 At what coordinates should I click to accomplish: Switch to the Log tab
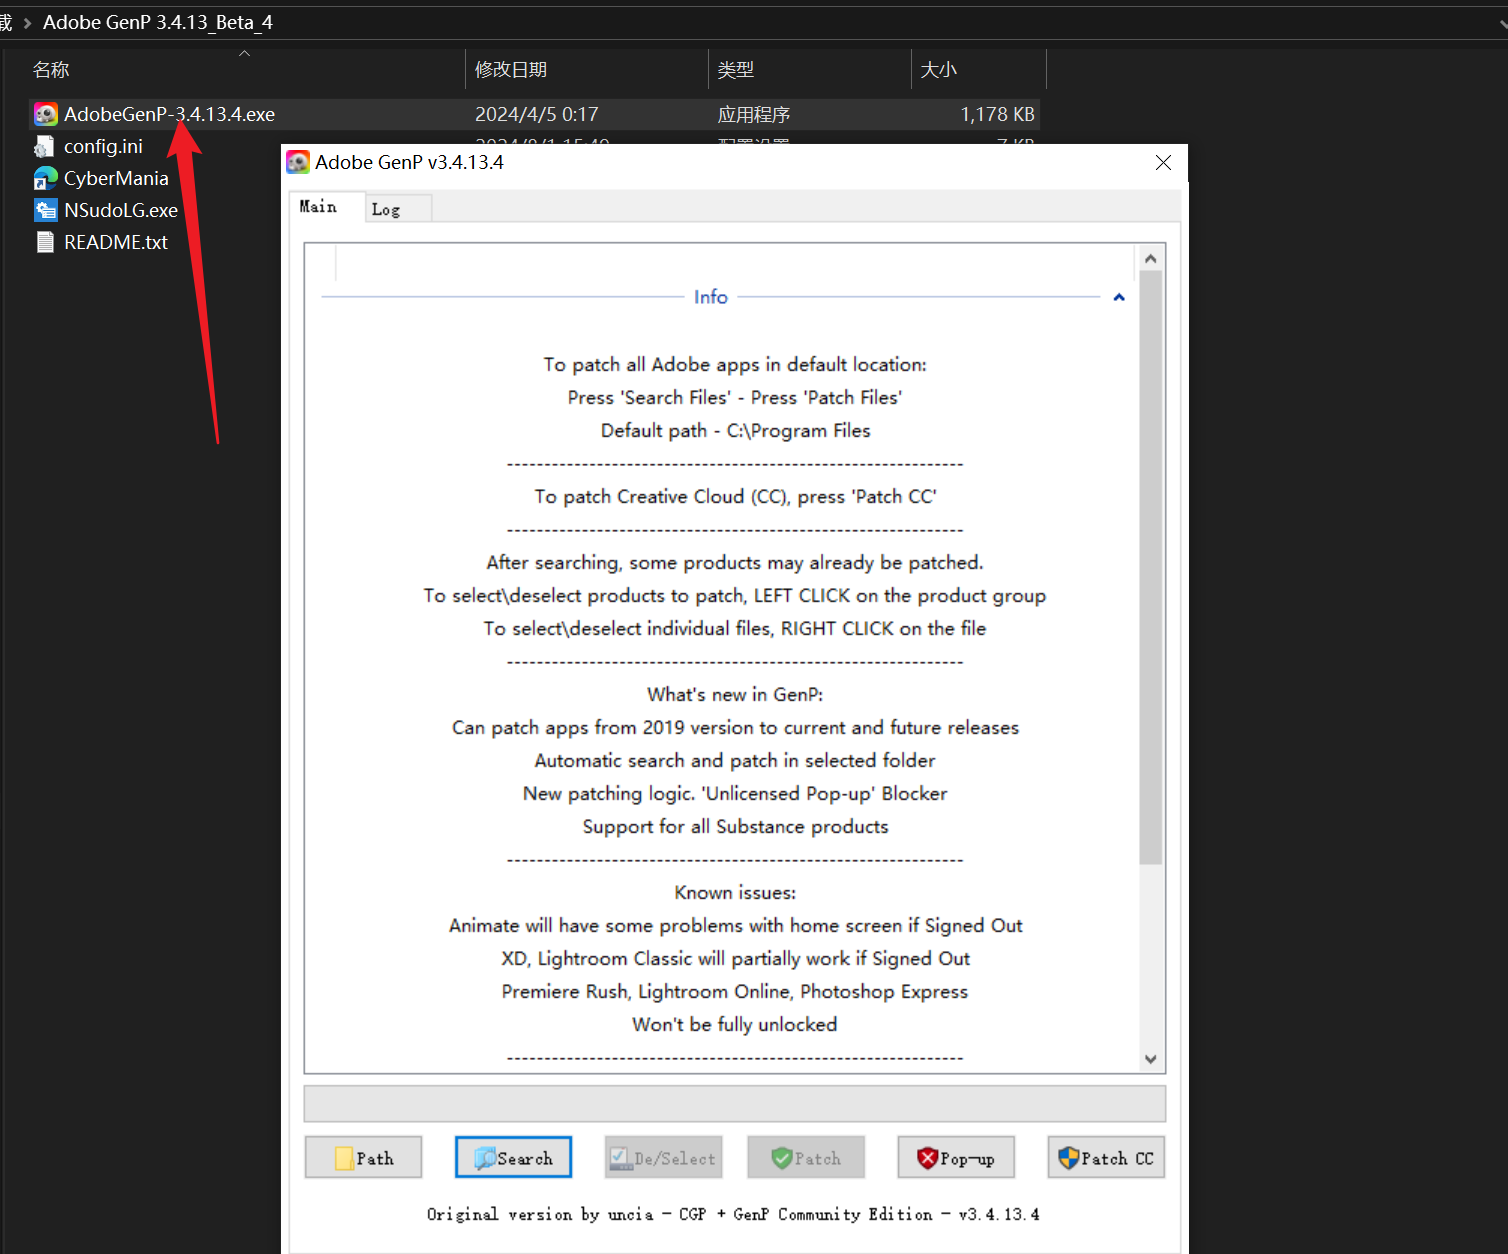click(387, 208)
